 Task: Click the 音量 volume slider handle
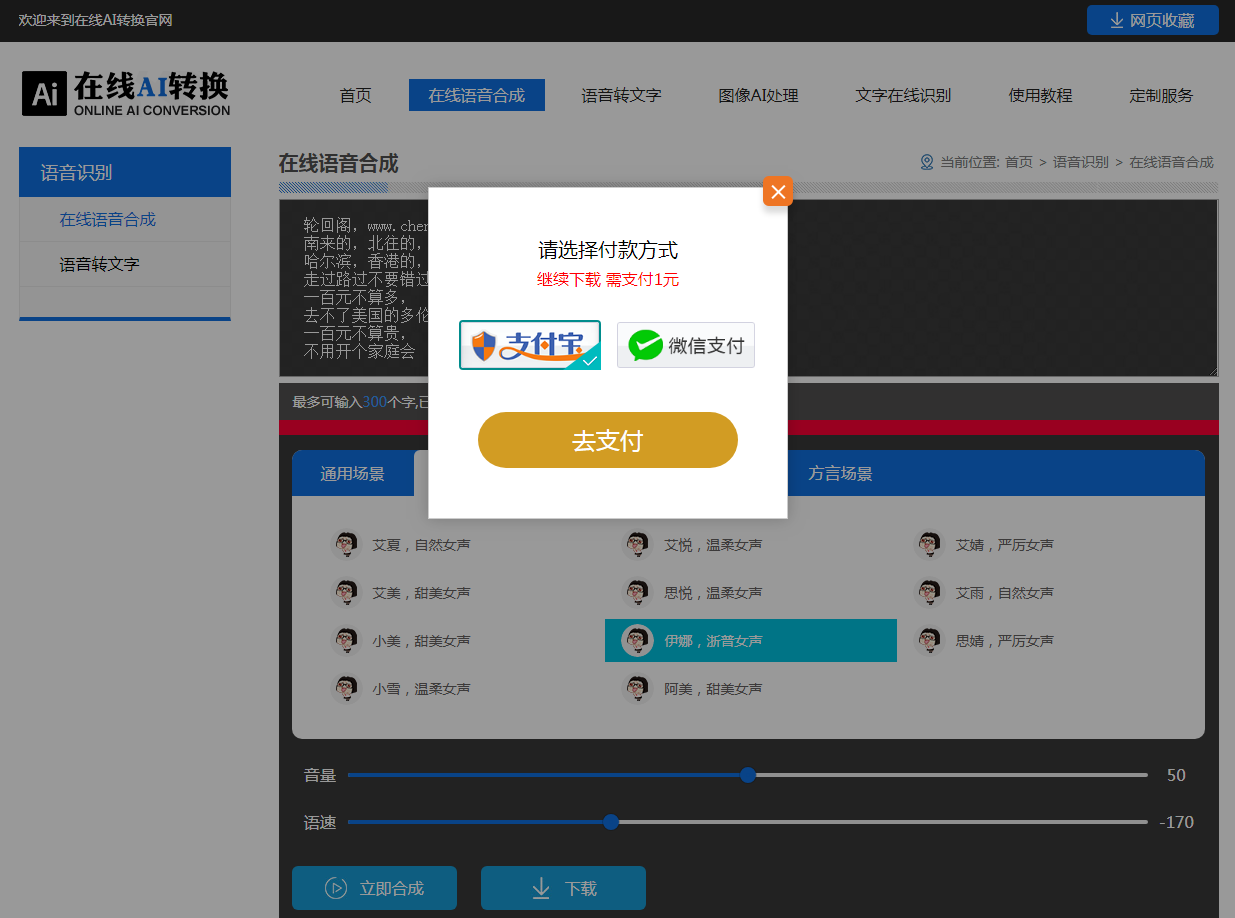coord(748,775)
